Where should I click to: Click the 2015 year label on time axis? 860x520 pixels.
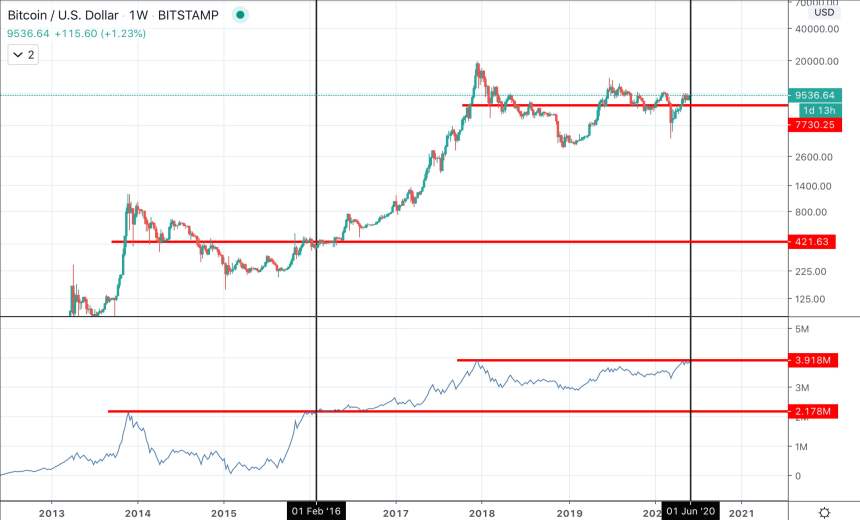pyautogui.click(x=224, y=513)
